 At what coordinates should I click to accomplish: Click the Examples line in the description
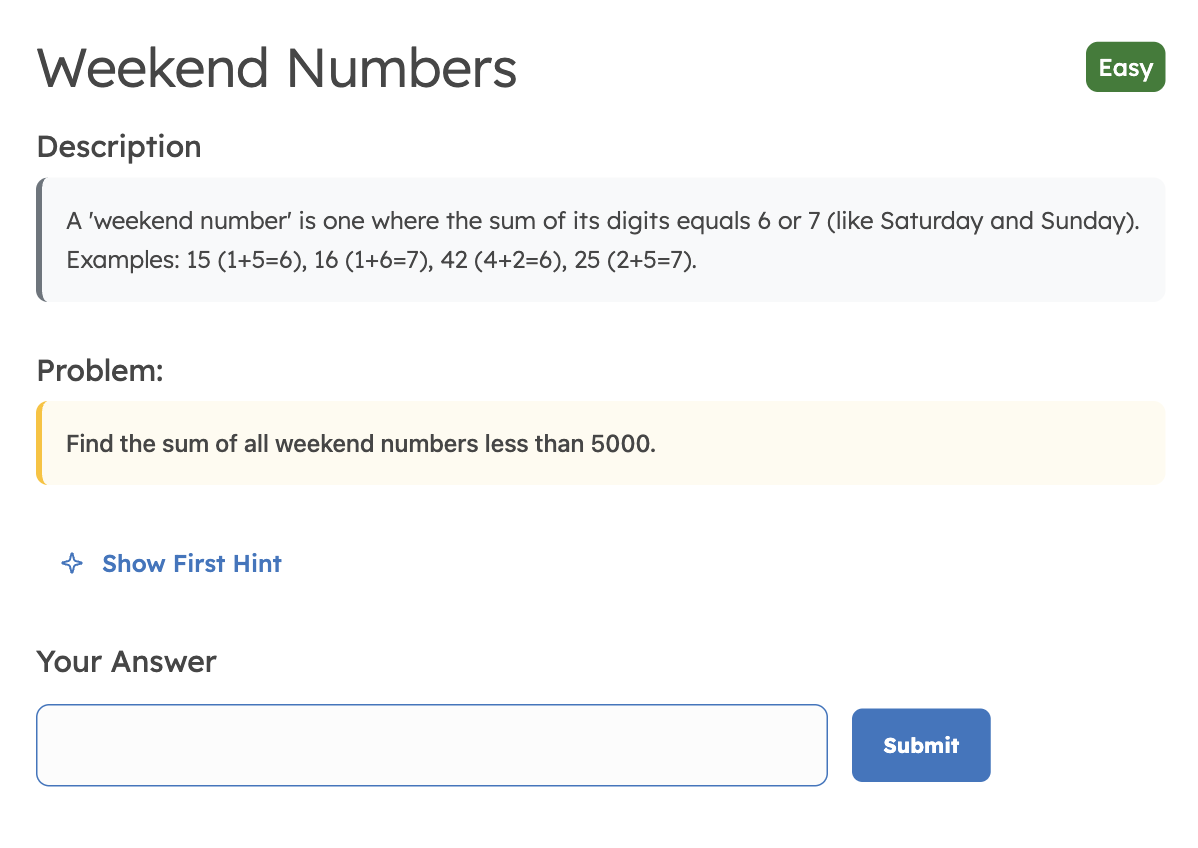(380, 260)
